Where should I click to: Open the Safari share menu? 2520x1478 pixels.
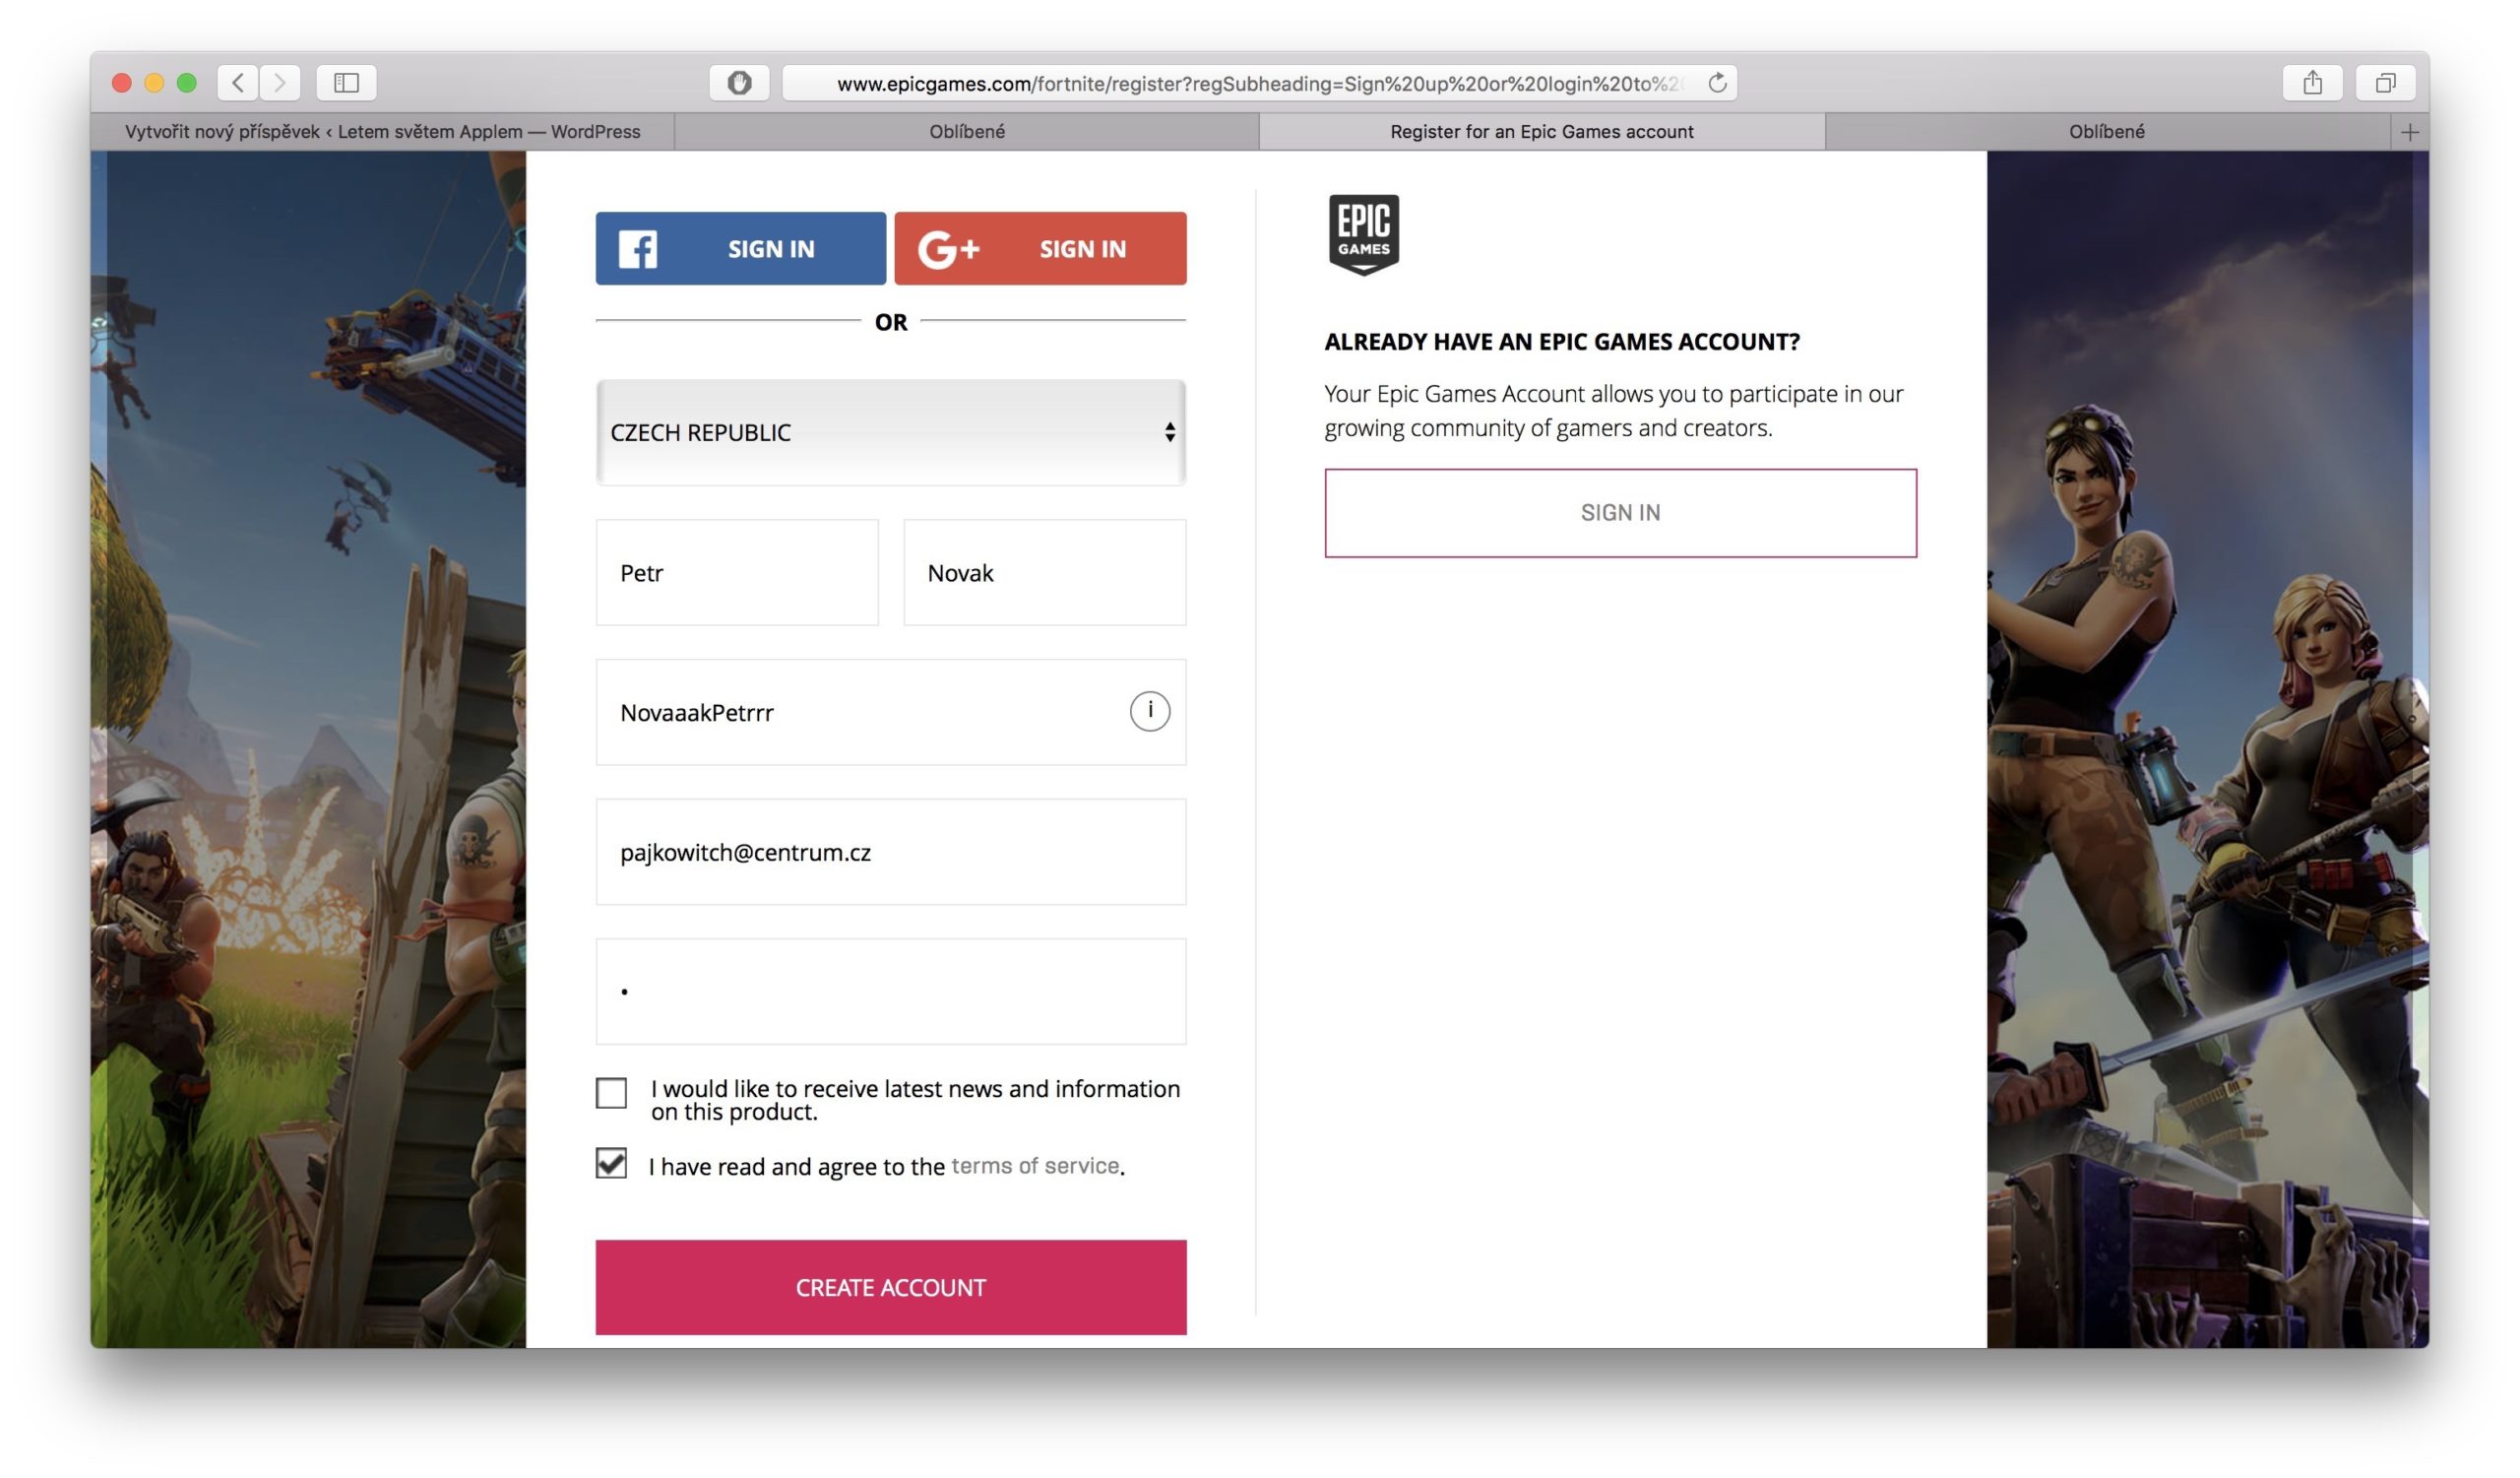click(x=2312, y=83)
